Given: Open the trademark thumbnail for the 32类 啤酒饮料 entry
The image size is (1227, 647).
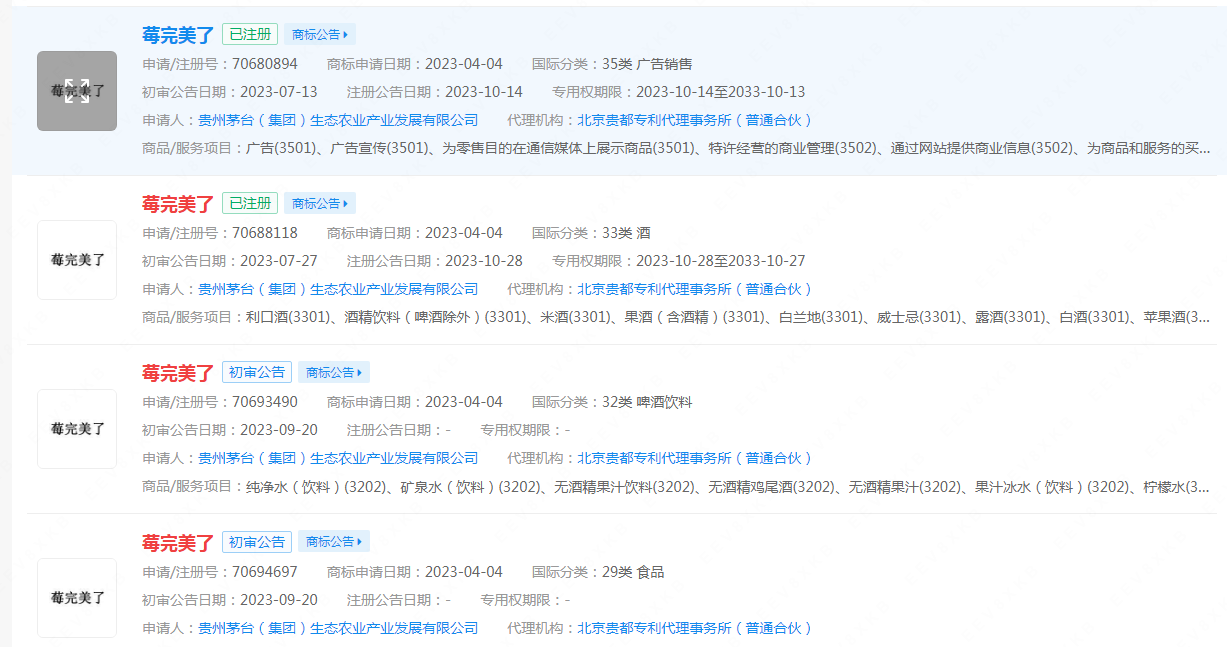Looking at the screenshot, I should pos(77,429).
